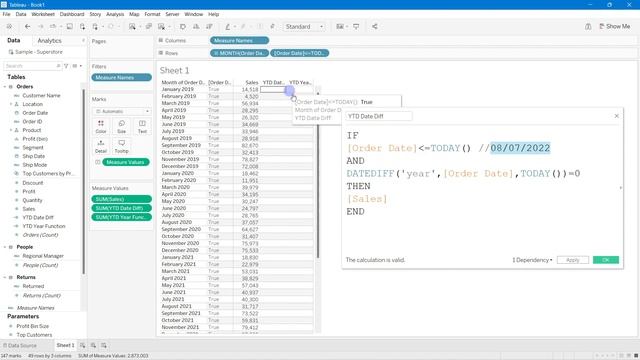This screenshot has height=360, width=640.
Task: Click Apply in the calculation editor
Action: [573, 260]
